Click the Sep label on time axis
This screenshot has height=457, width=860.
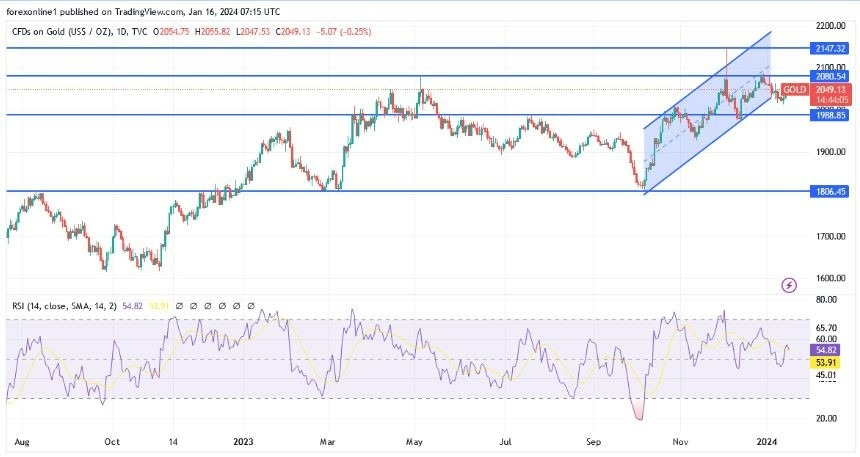593,442
